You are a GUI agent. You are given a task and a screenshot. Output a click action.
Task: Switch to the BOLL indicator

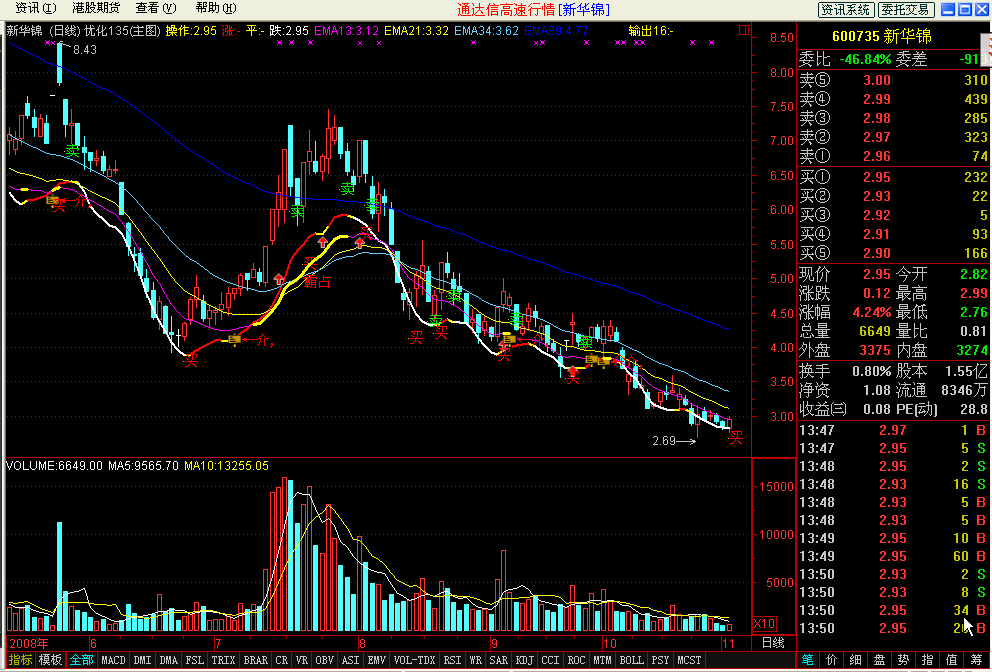(631, 660)
